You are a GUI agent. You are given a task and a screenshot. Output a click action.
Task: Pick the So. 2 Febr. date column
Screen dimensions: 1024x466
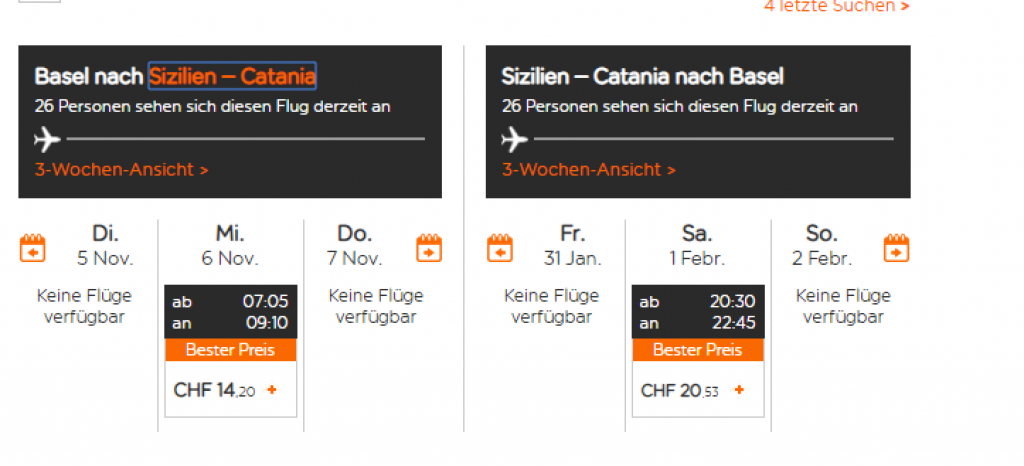[821, 245]
